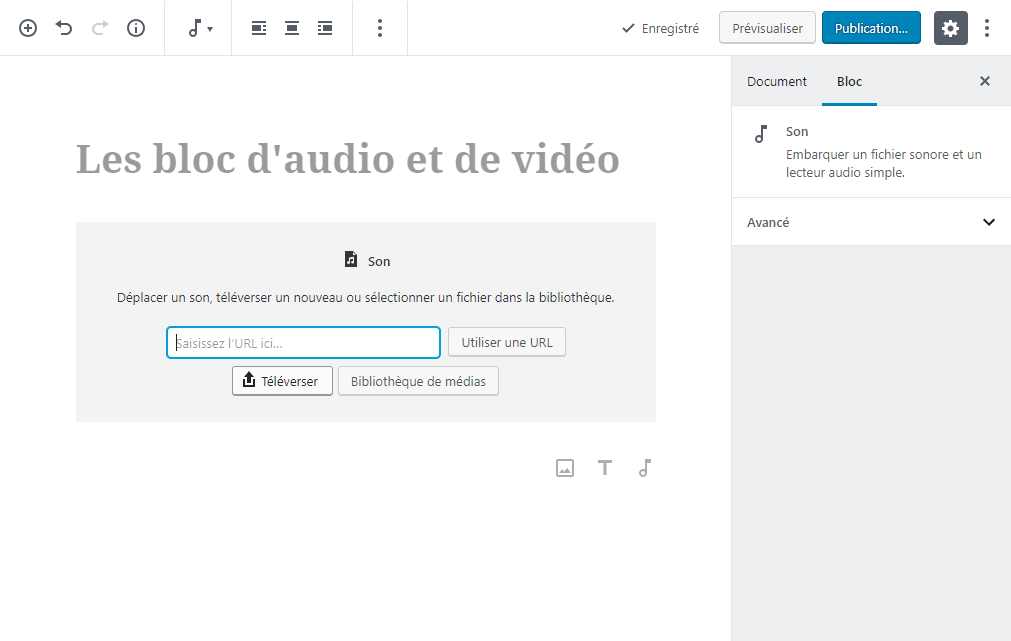
Task: Align the audio block left
Action: (x=259, y=28)
